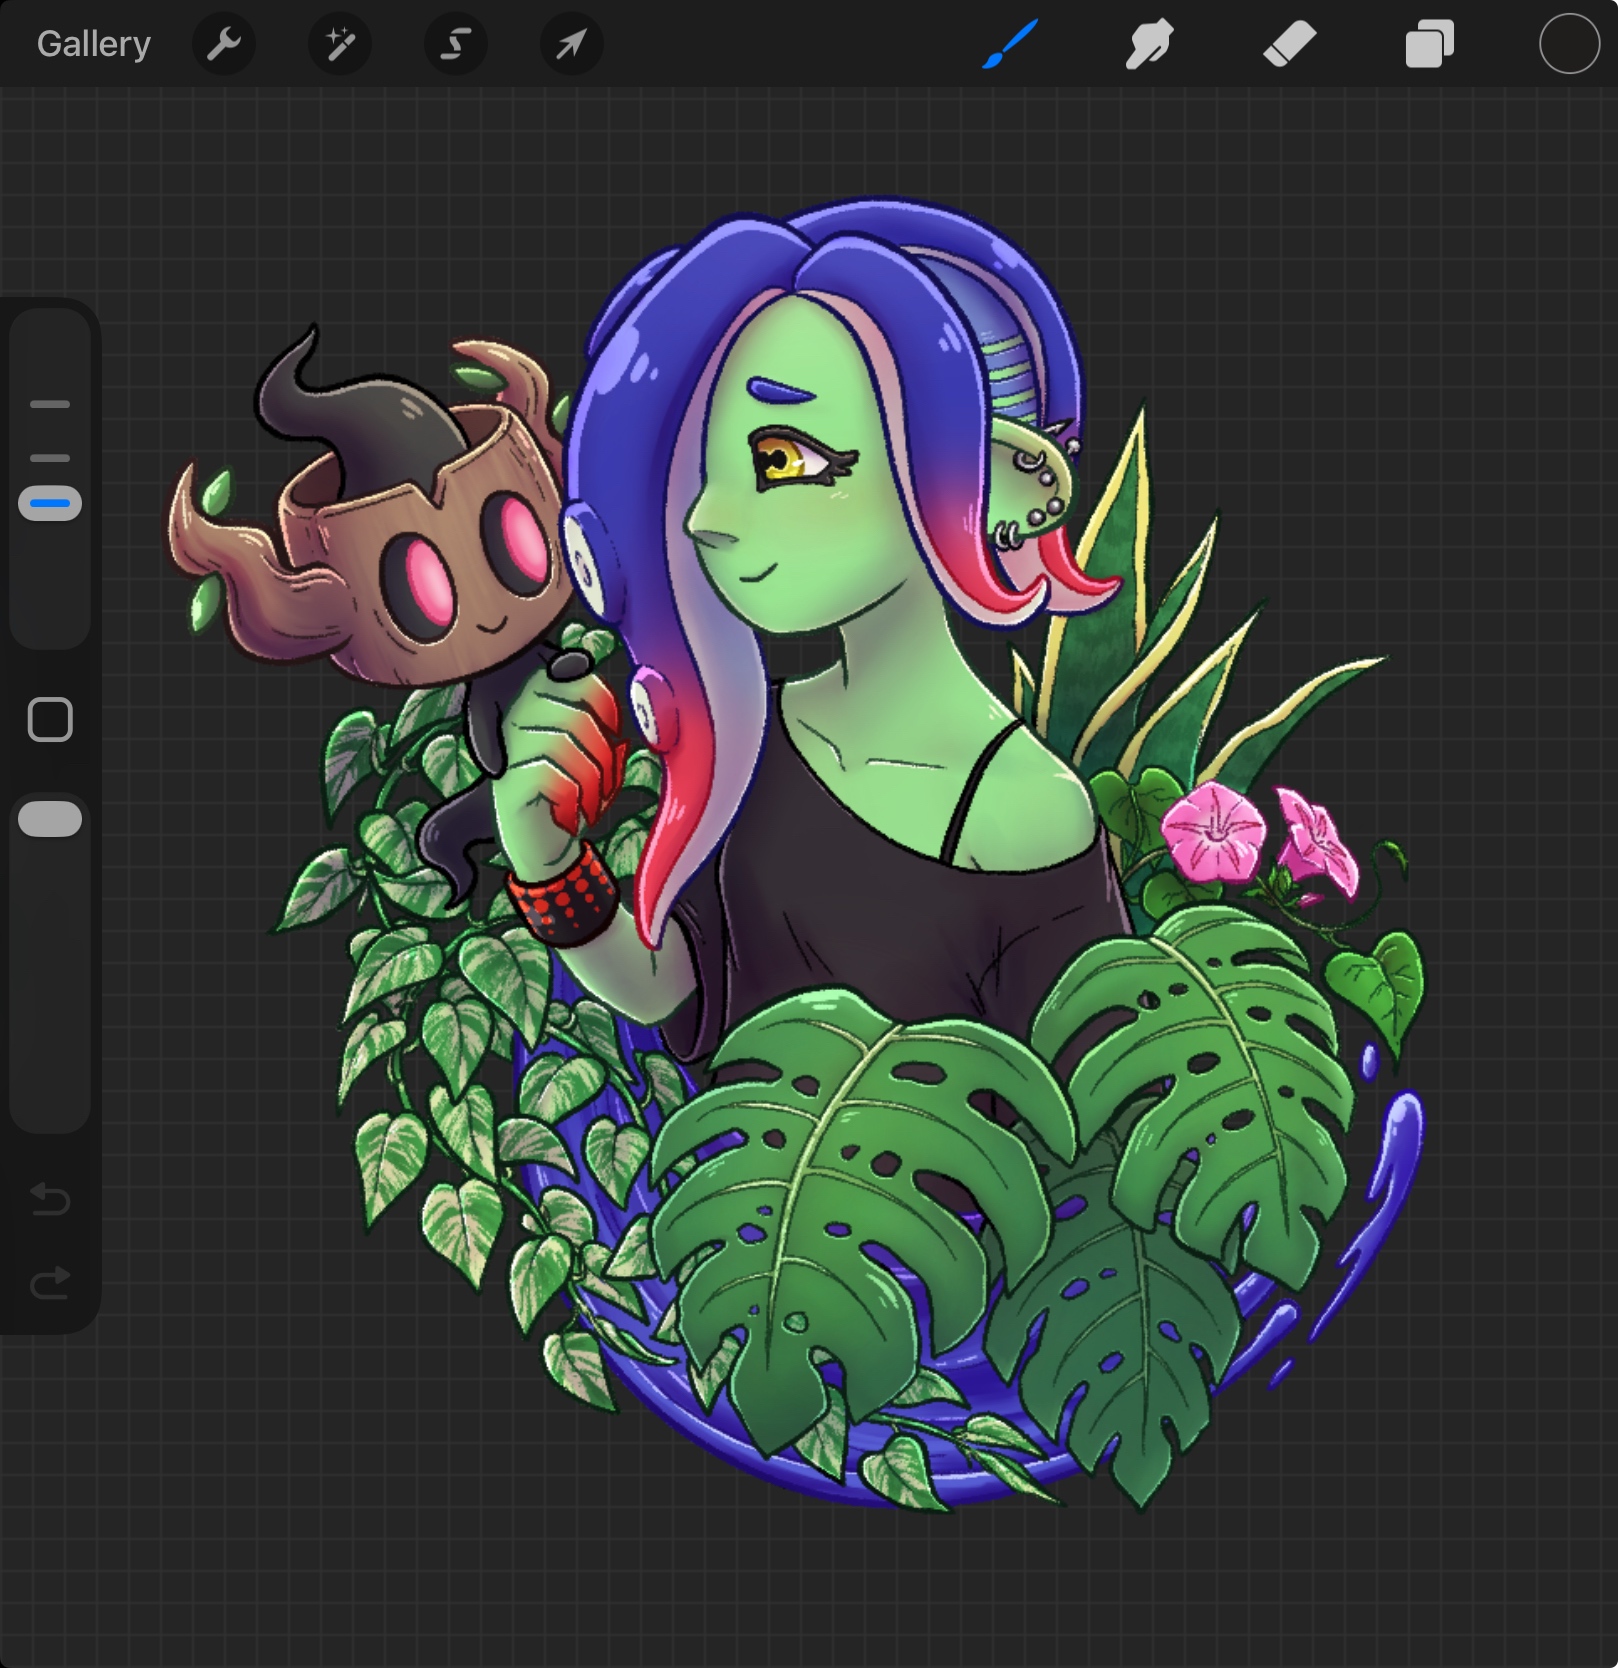Open the Layers panel
The image size is (1618, 1668).
pyautogui.click(x=1429, y=44)
